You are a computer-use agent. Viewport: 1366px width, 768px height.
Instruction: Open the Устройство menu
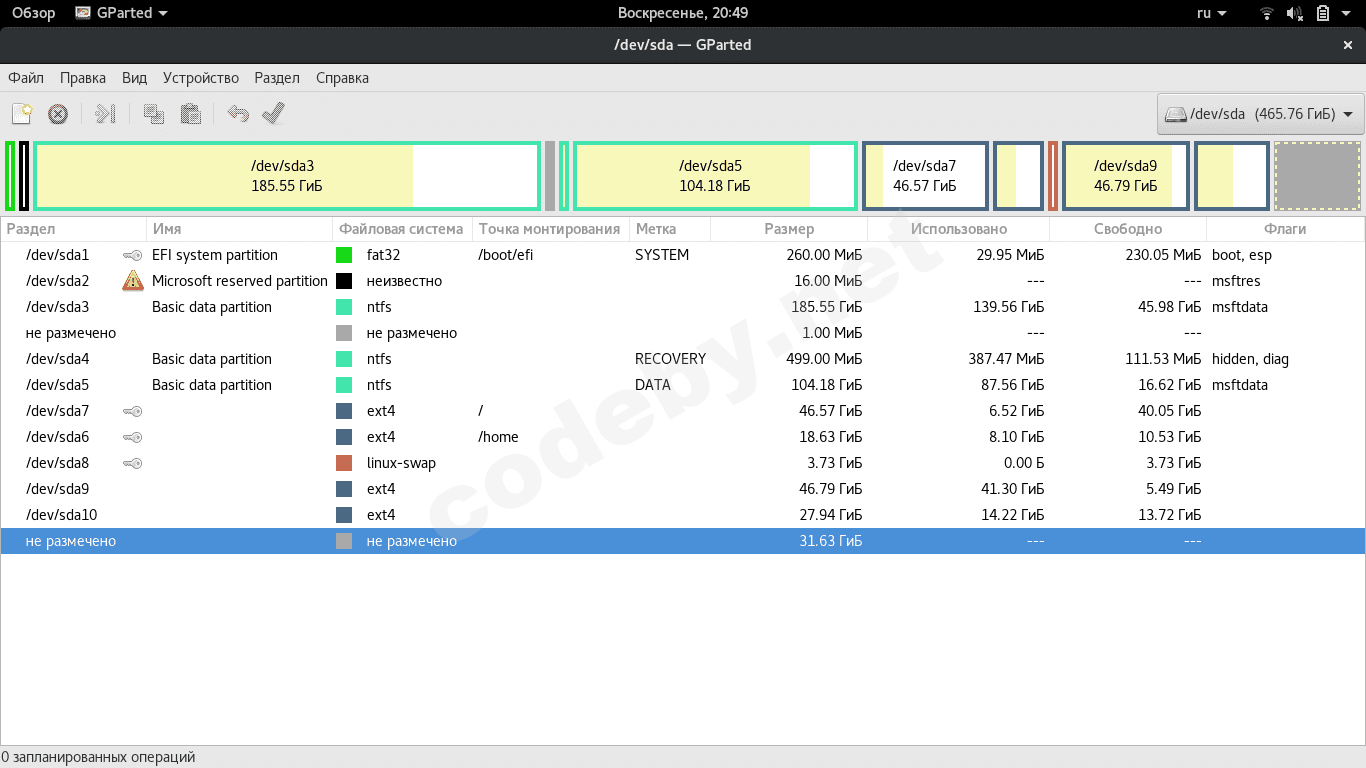(201, 78)
